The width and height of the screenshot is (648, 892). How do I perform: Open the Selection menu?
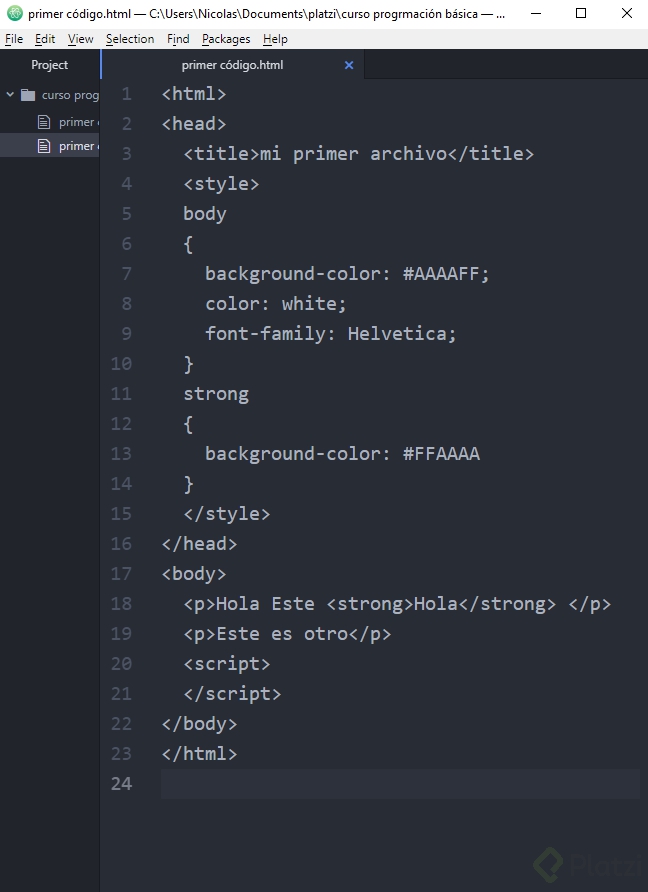click(x=130, y=39)
